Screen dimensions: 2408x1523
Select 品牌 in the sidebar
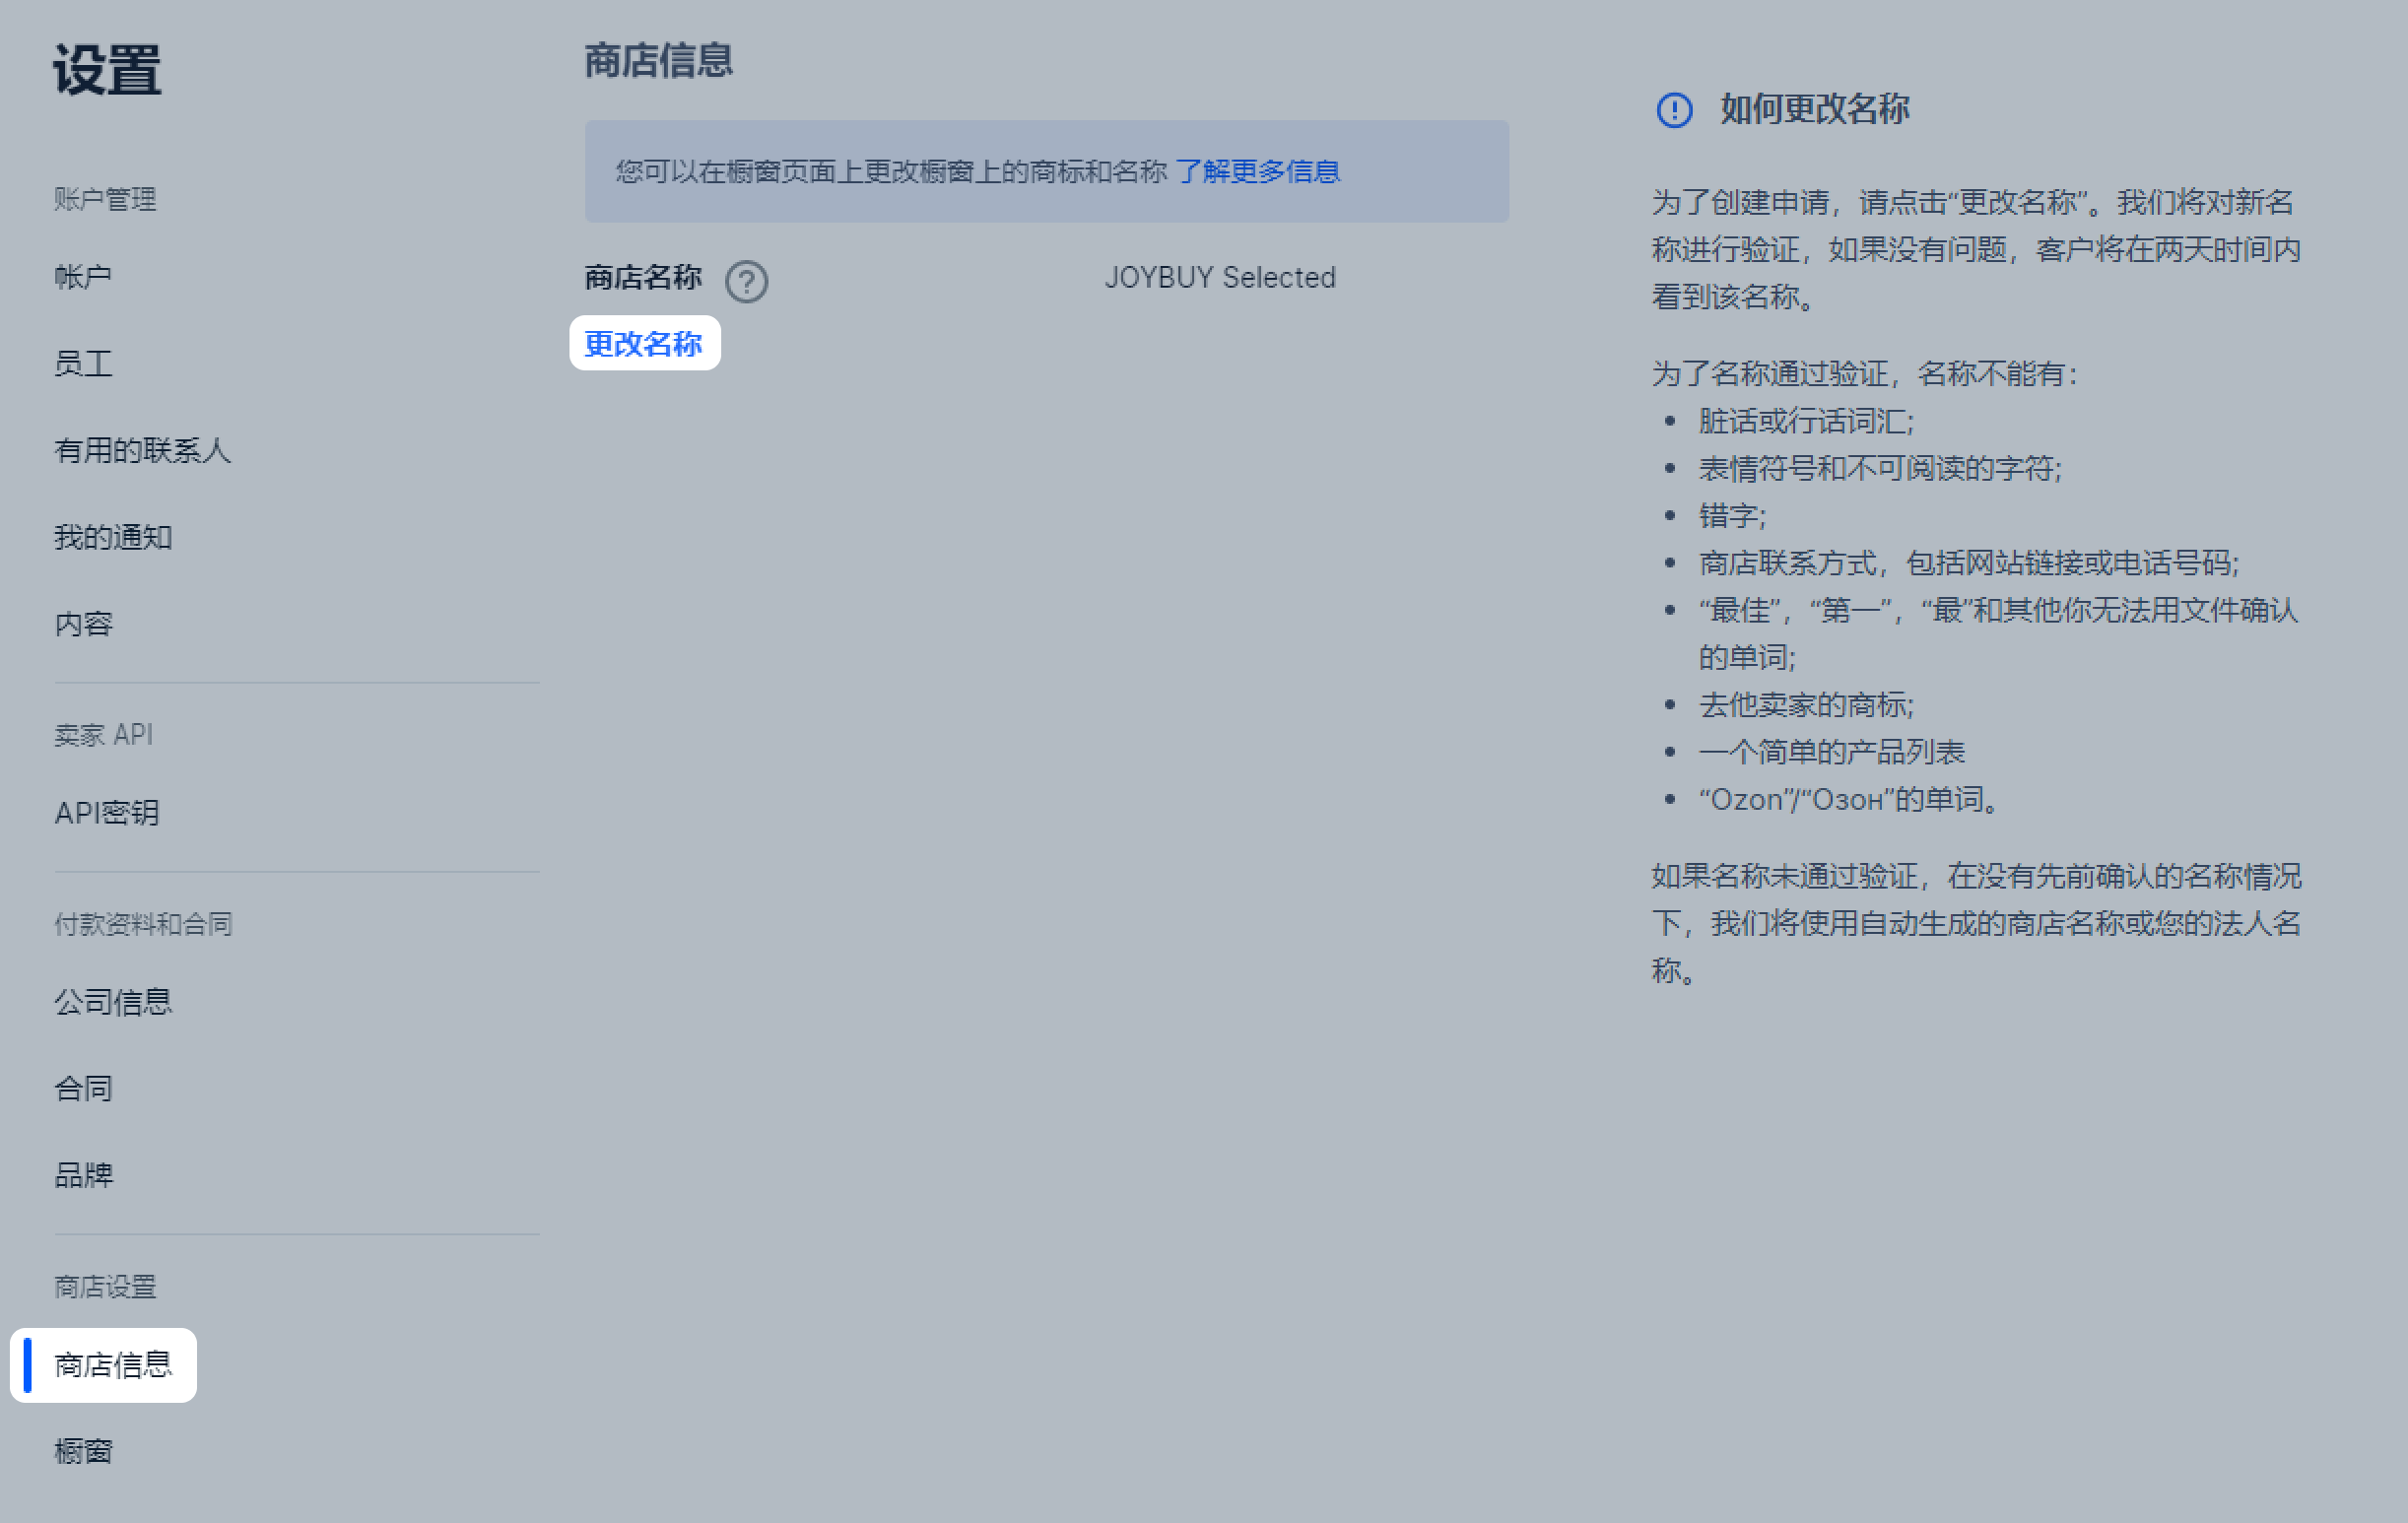tap(83, 1175)
